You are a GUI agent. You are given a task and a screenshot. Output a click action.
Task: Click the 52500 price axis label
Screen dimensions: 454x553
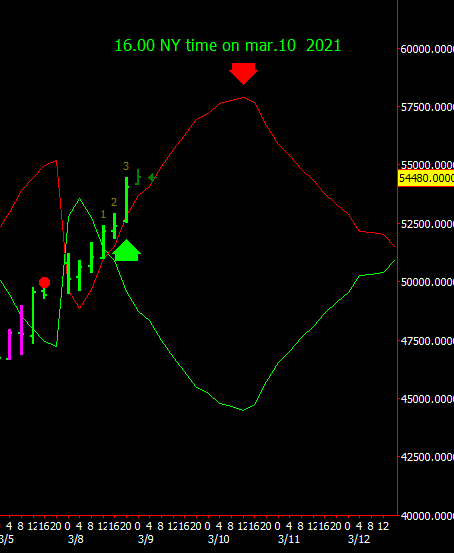tap(427, 224)
